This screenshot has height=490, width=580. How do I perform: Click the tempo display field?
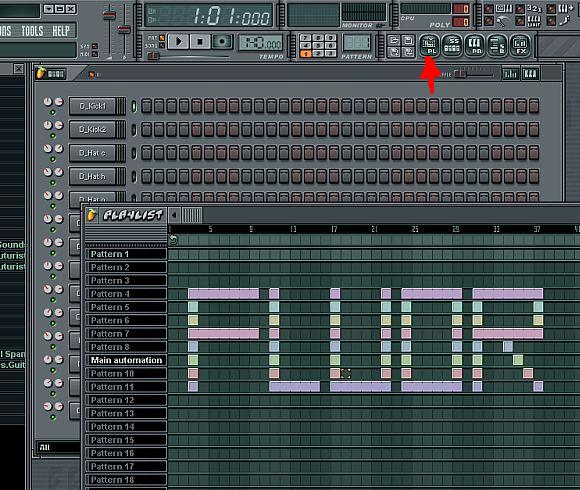pyautogui.click(x=260, y=43)
